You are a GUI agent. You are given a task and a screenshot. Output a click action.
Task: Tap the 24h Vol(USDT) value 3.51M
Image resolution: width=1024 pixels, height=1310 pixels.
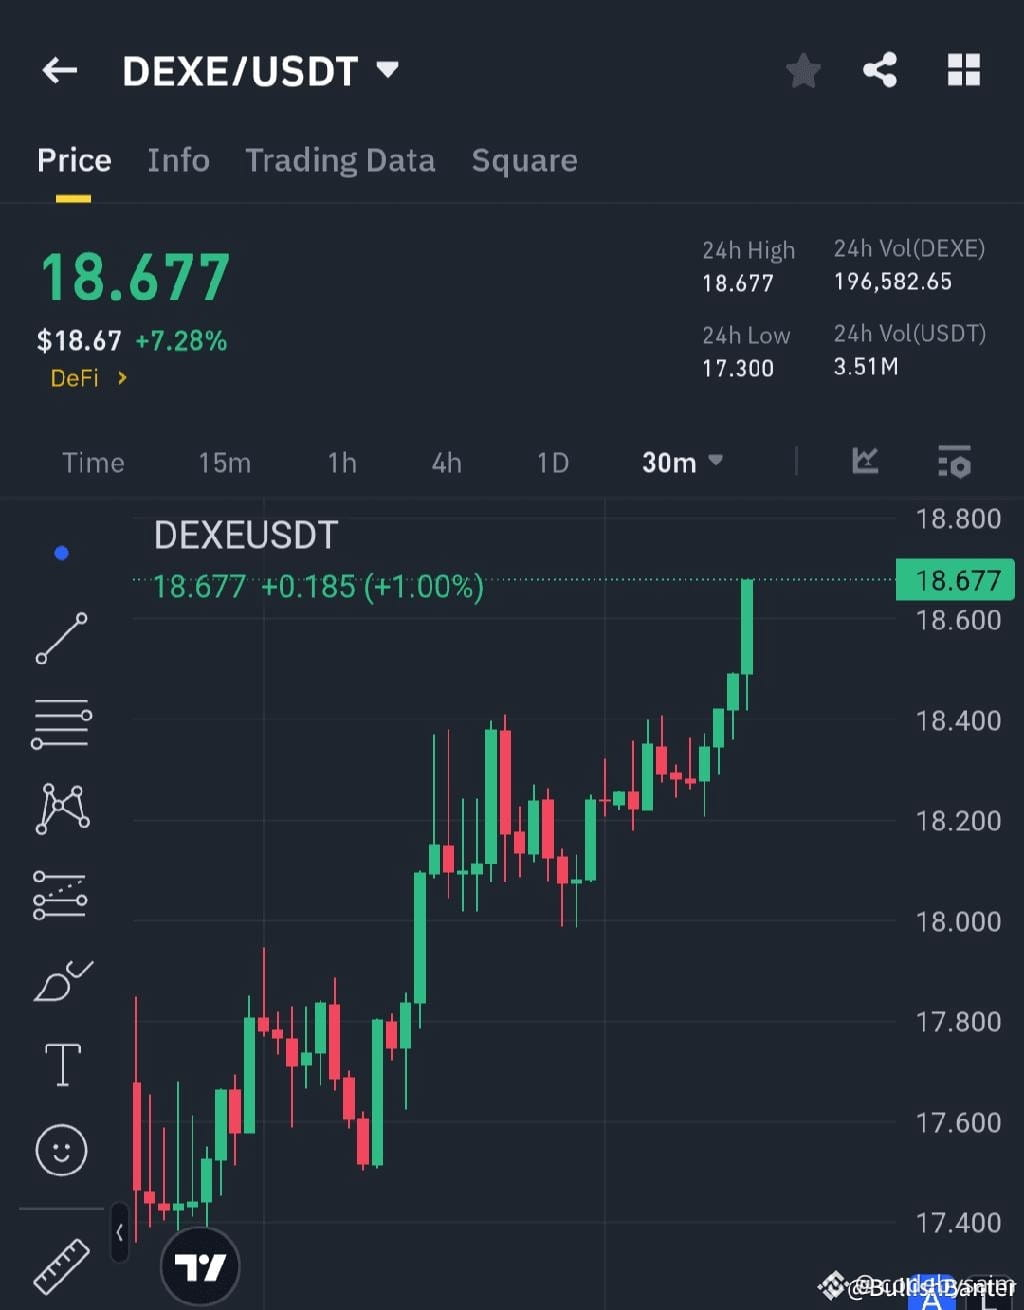click(x=866, y=367)
